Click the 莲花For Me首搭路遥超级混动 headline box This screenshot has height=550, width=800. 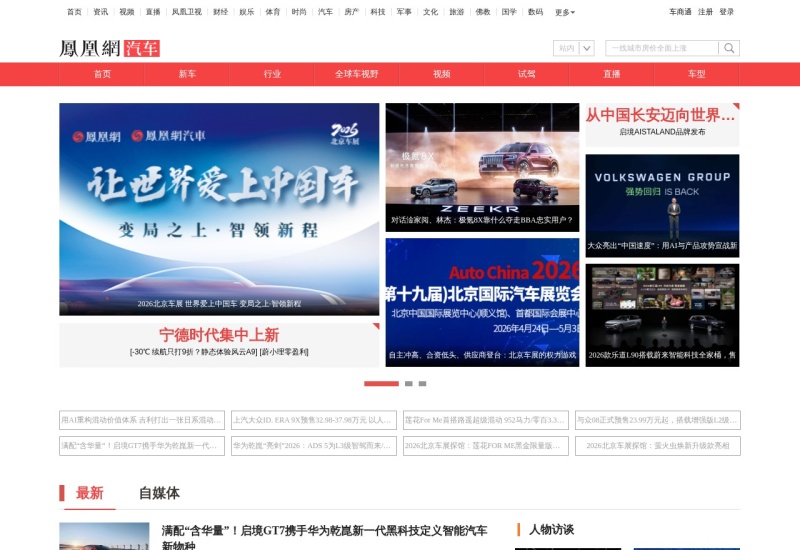pos(486,420)
